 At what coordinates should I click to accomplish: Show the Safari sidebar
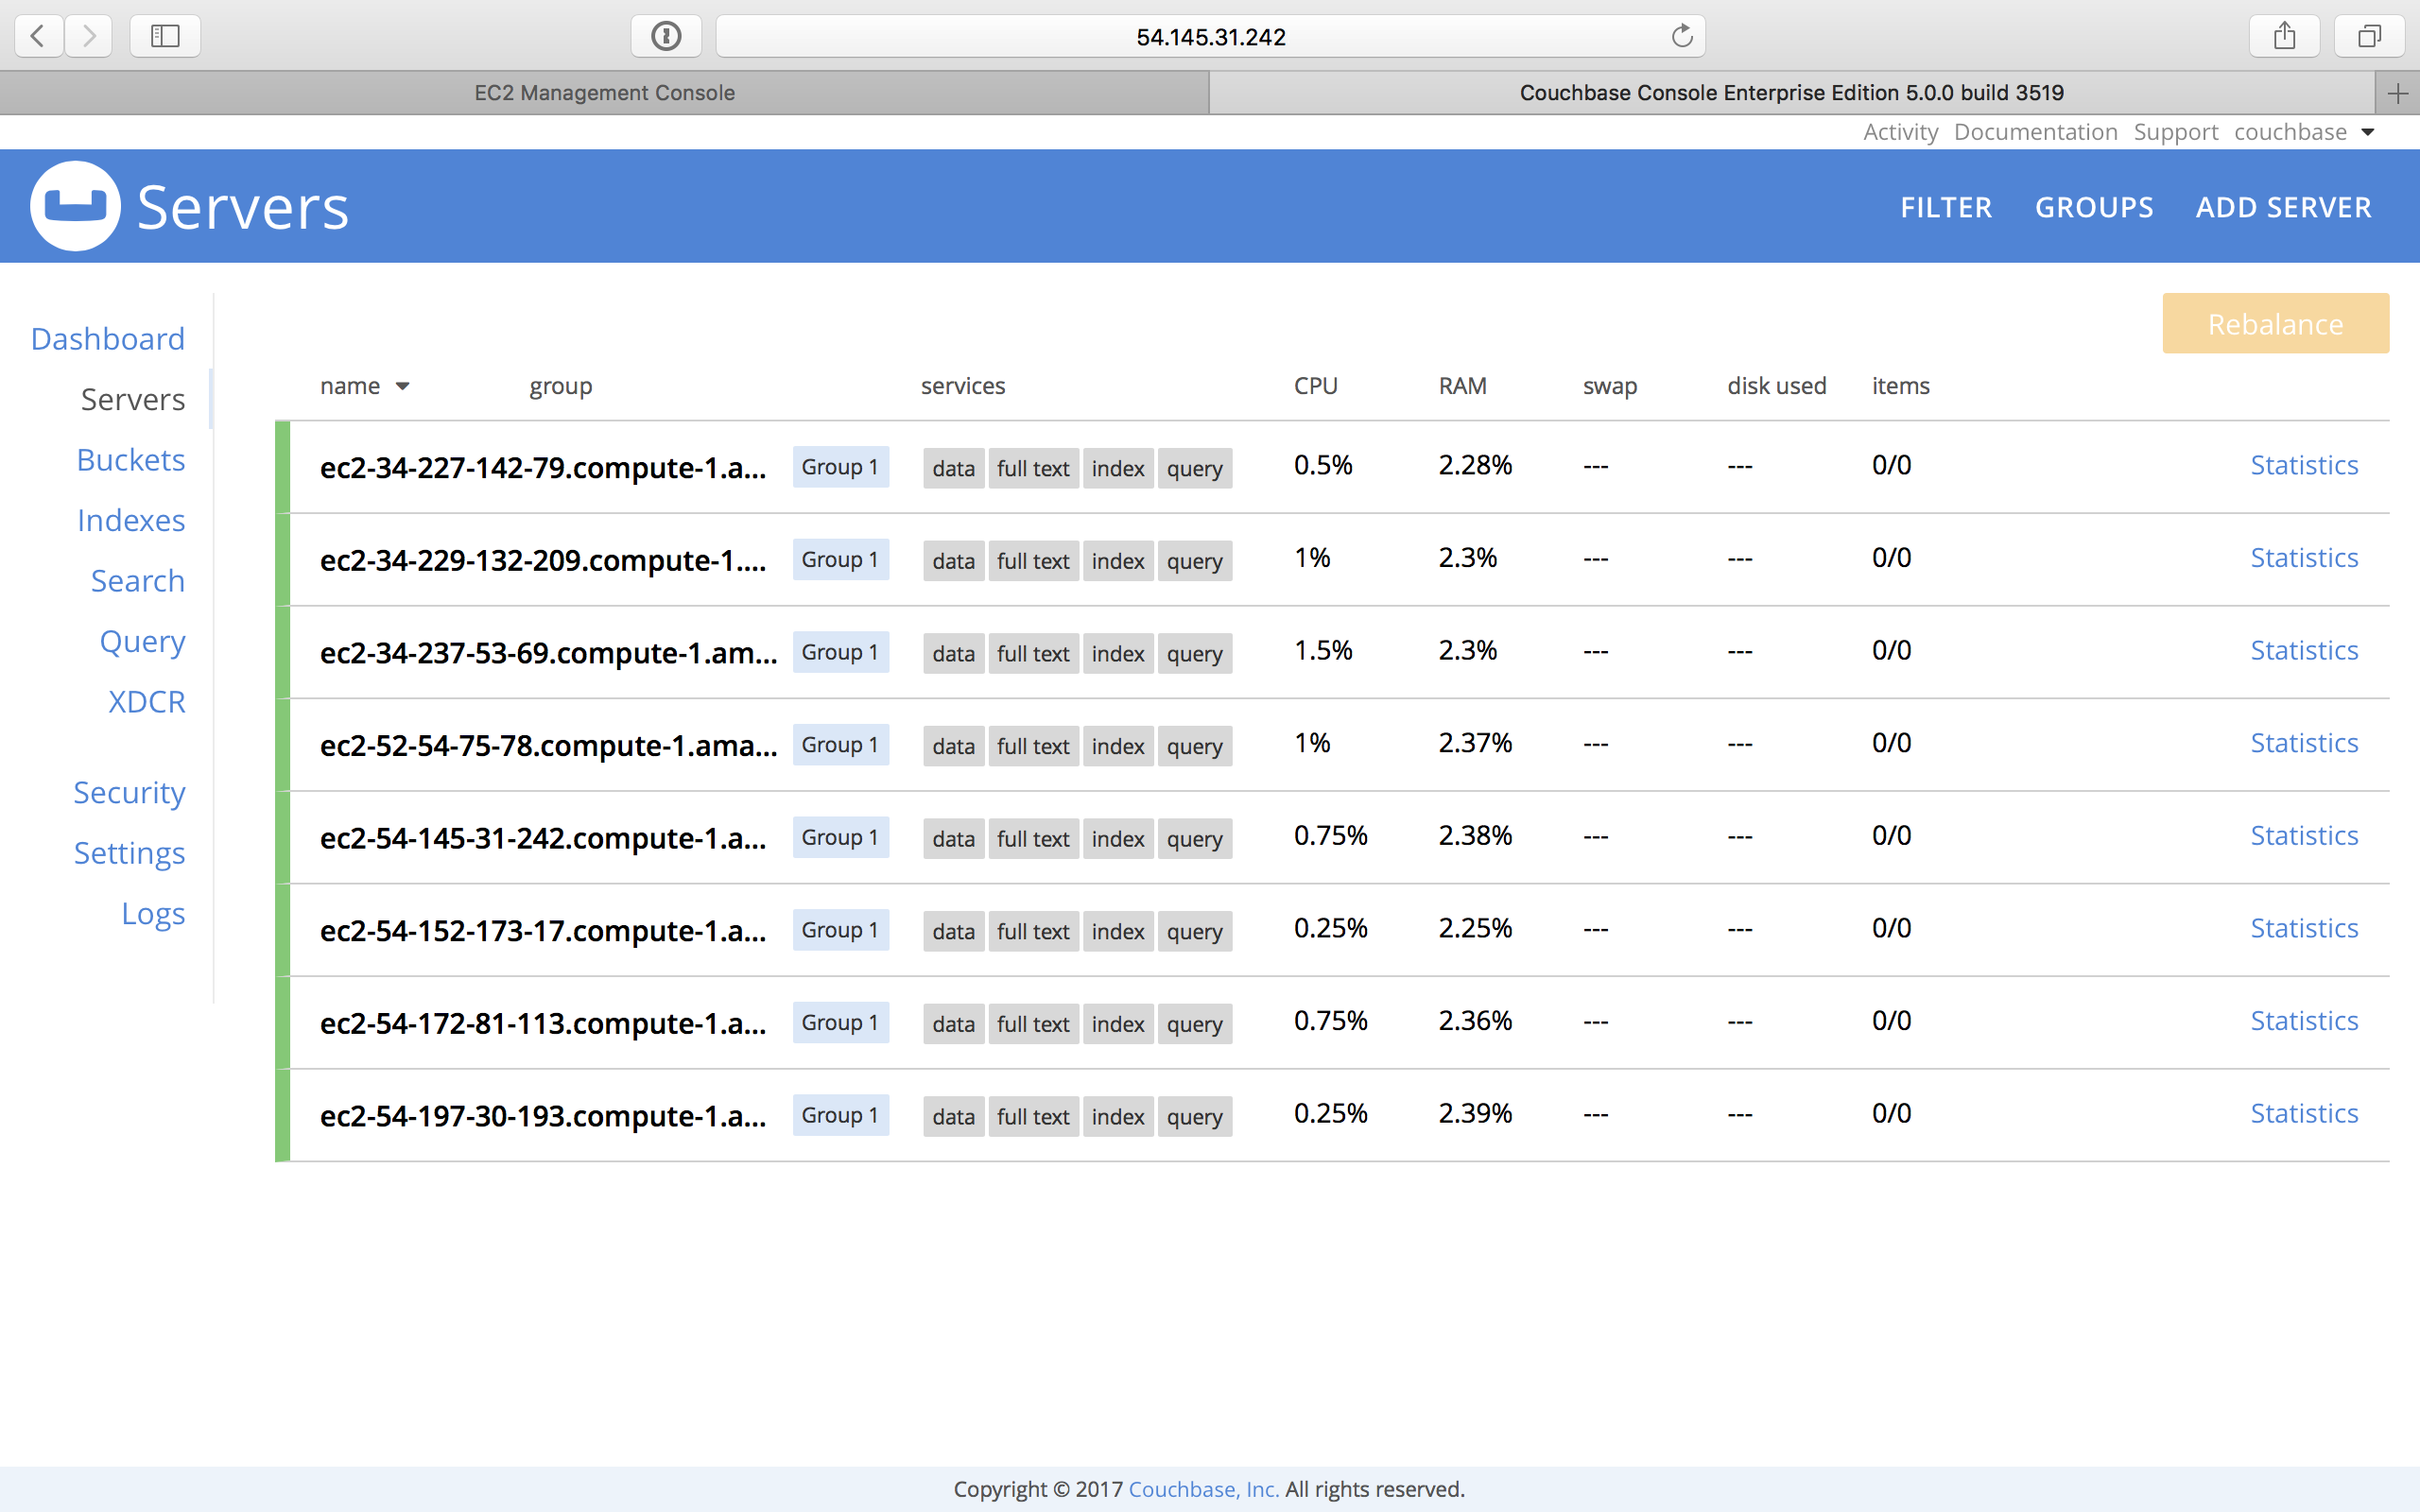165,36
